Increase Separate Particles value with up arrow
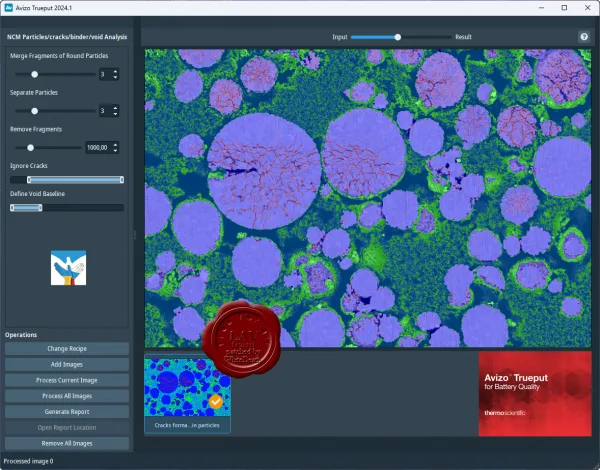The height and width of the screenshot is (470, 600). [x=116, y=108]
